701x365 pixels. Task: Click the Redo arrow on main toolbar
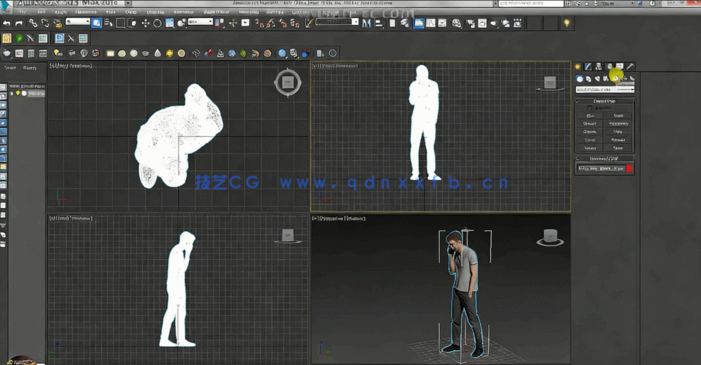tap(19, 23)
